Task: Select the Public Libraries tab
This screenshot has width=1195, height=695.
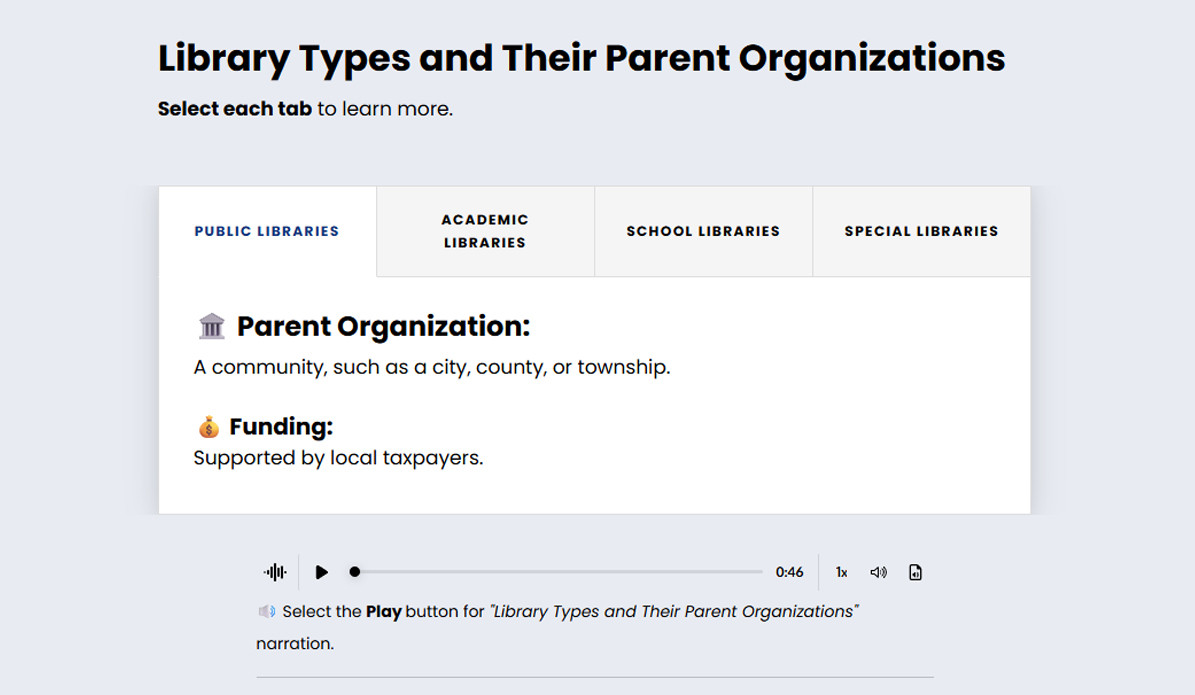Action: (267, 231)
